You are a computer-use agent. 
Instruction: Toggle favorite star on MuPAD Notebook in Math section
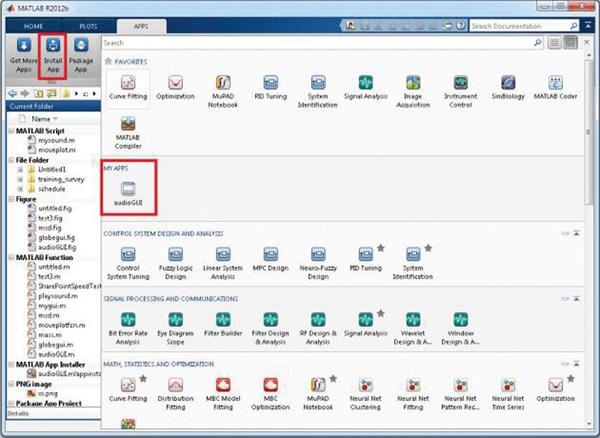pyautogui.click(x=333, y=379)
